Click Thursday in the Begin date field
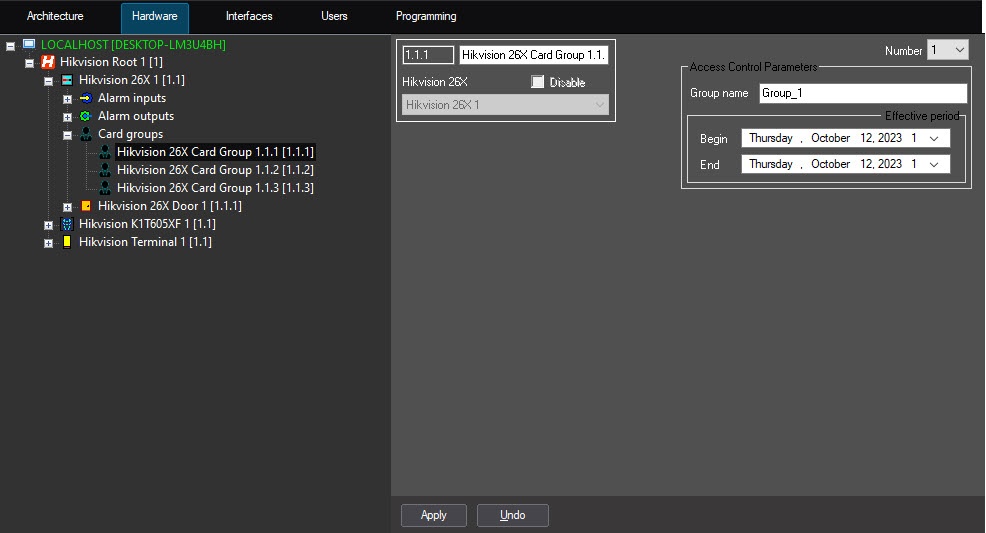 pyautogui.click(x=770, y=138)
